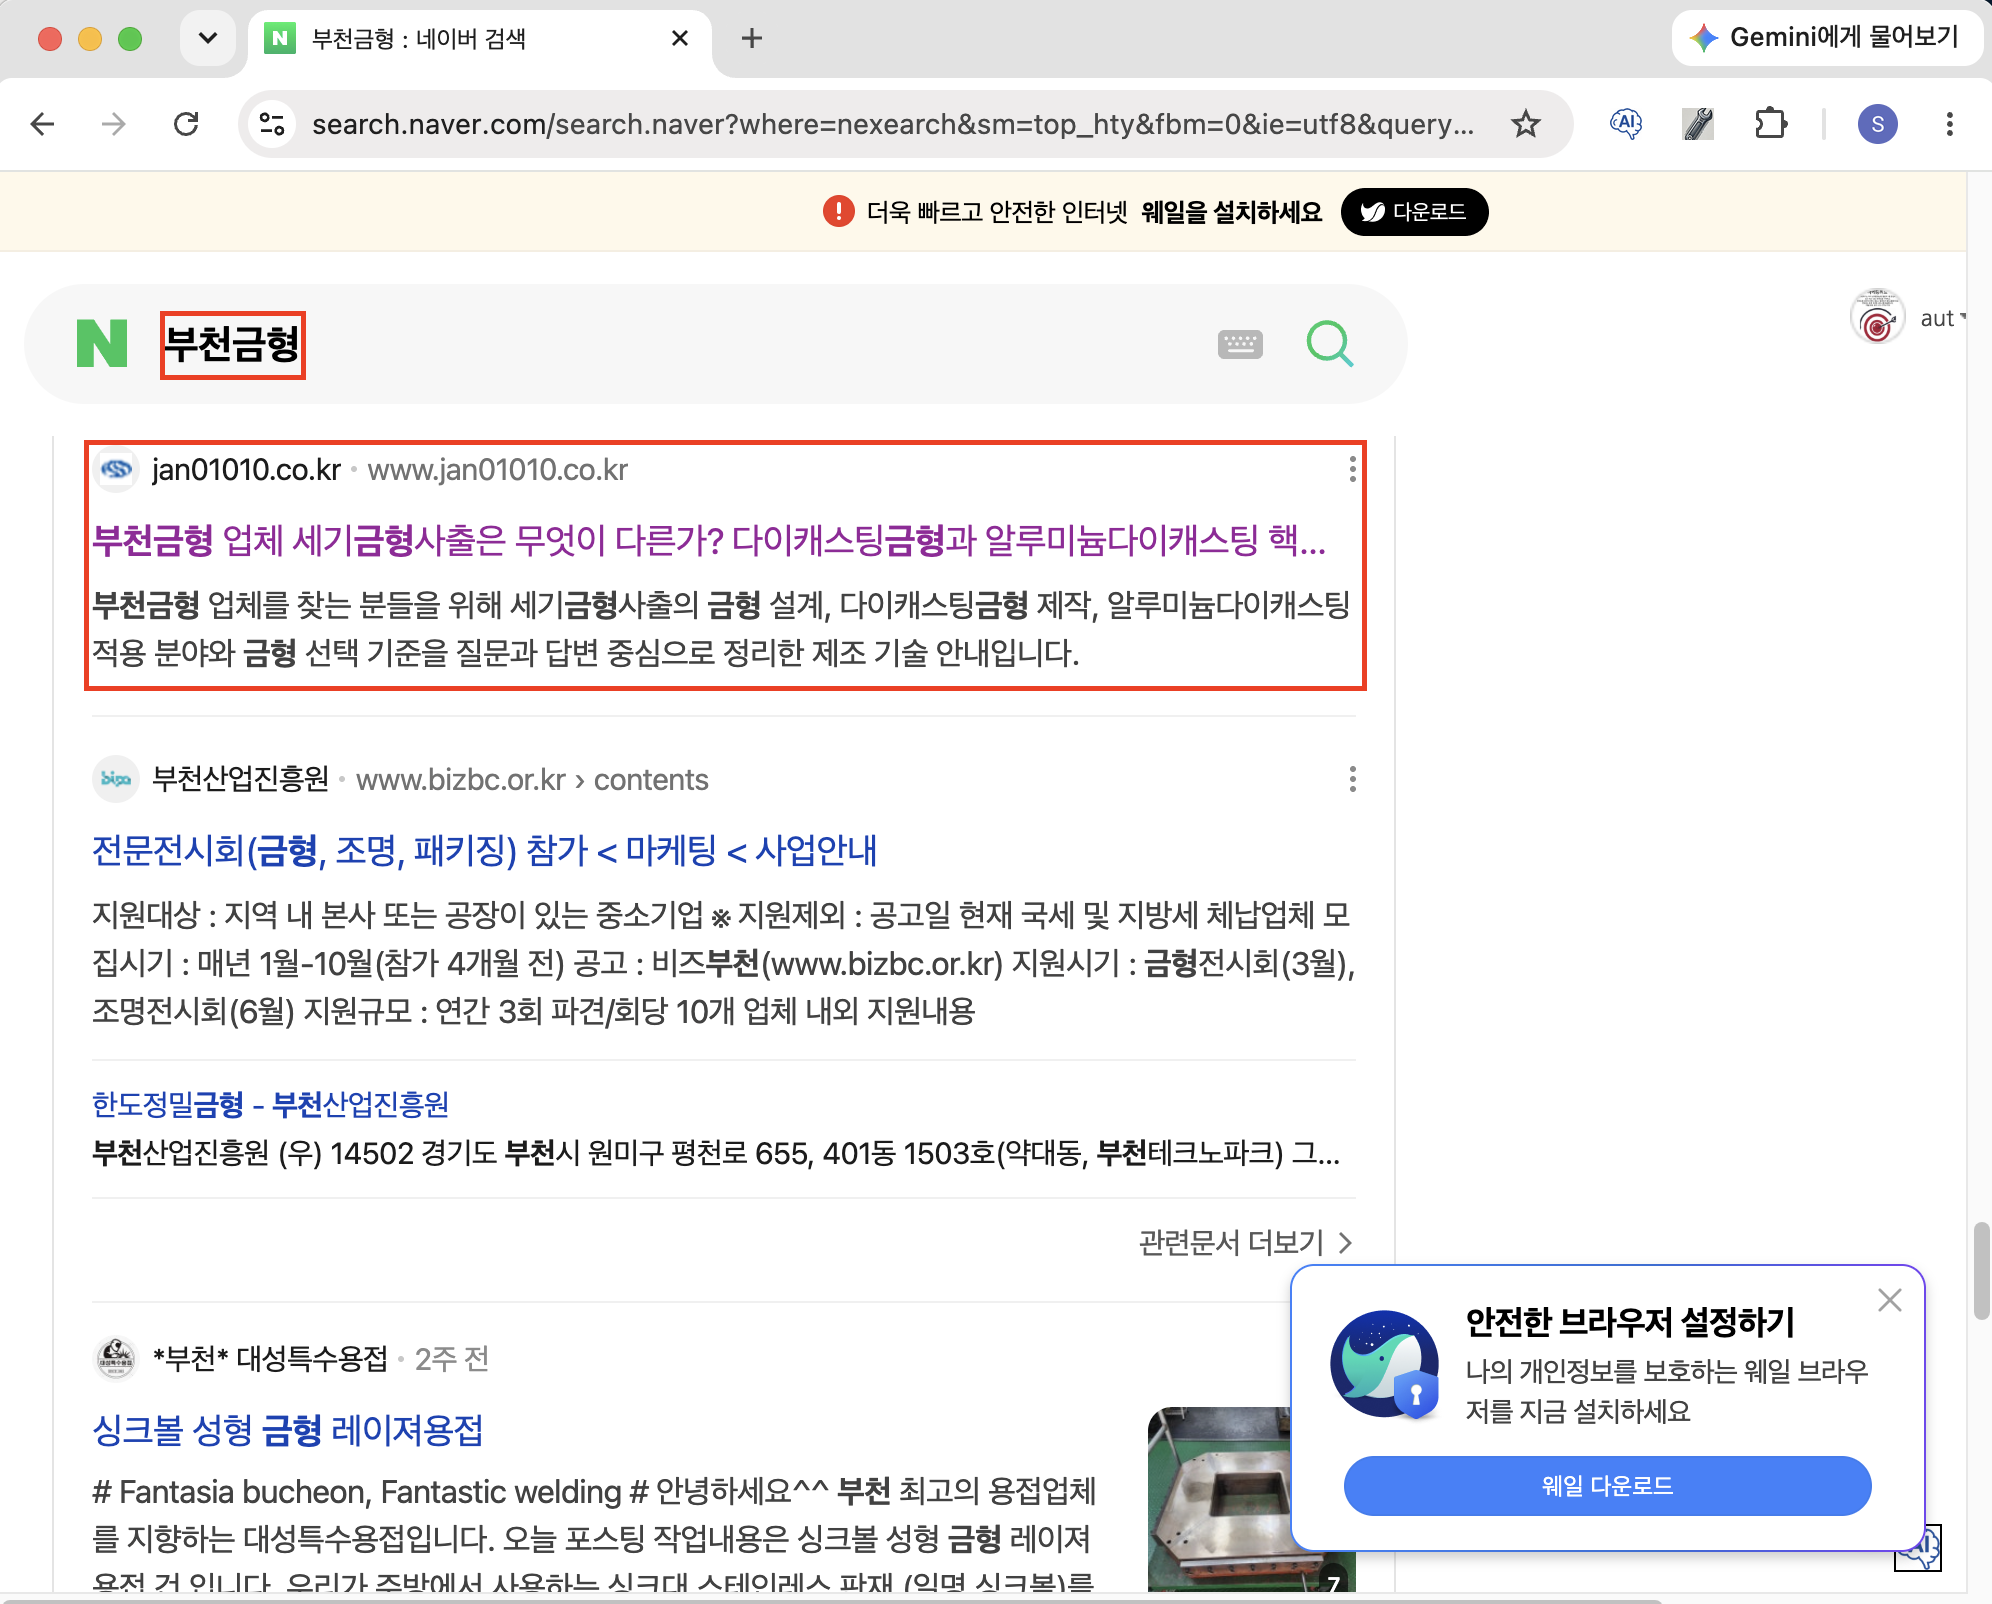Click the browser forward arrow
1992x1604 pixels.
point(114,124)
